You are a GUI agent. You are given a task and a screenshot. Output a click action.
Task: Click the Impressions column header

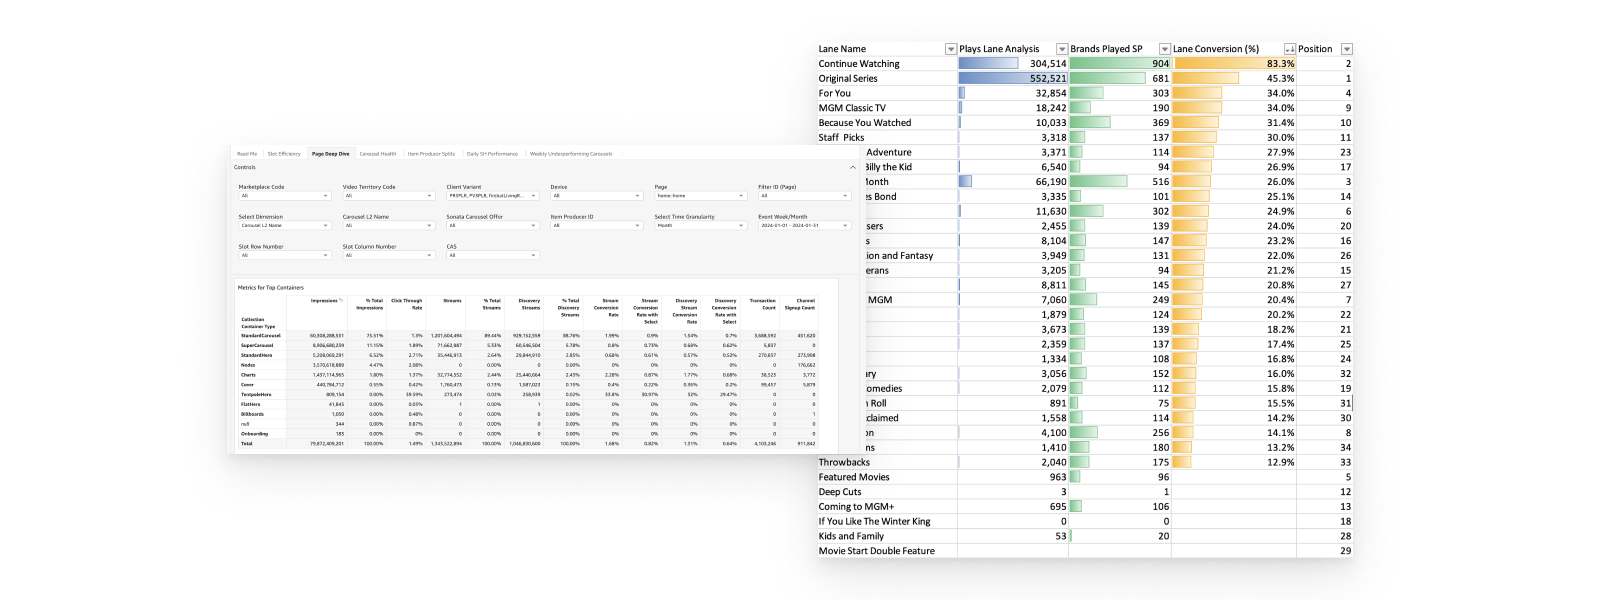(323, 301)
